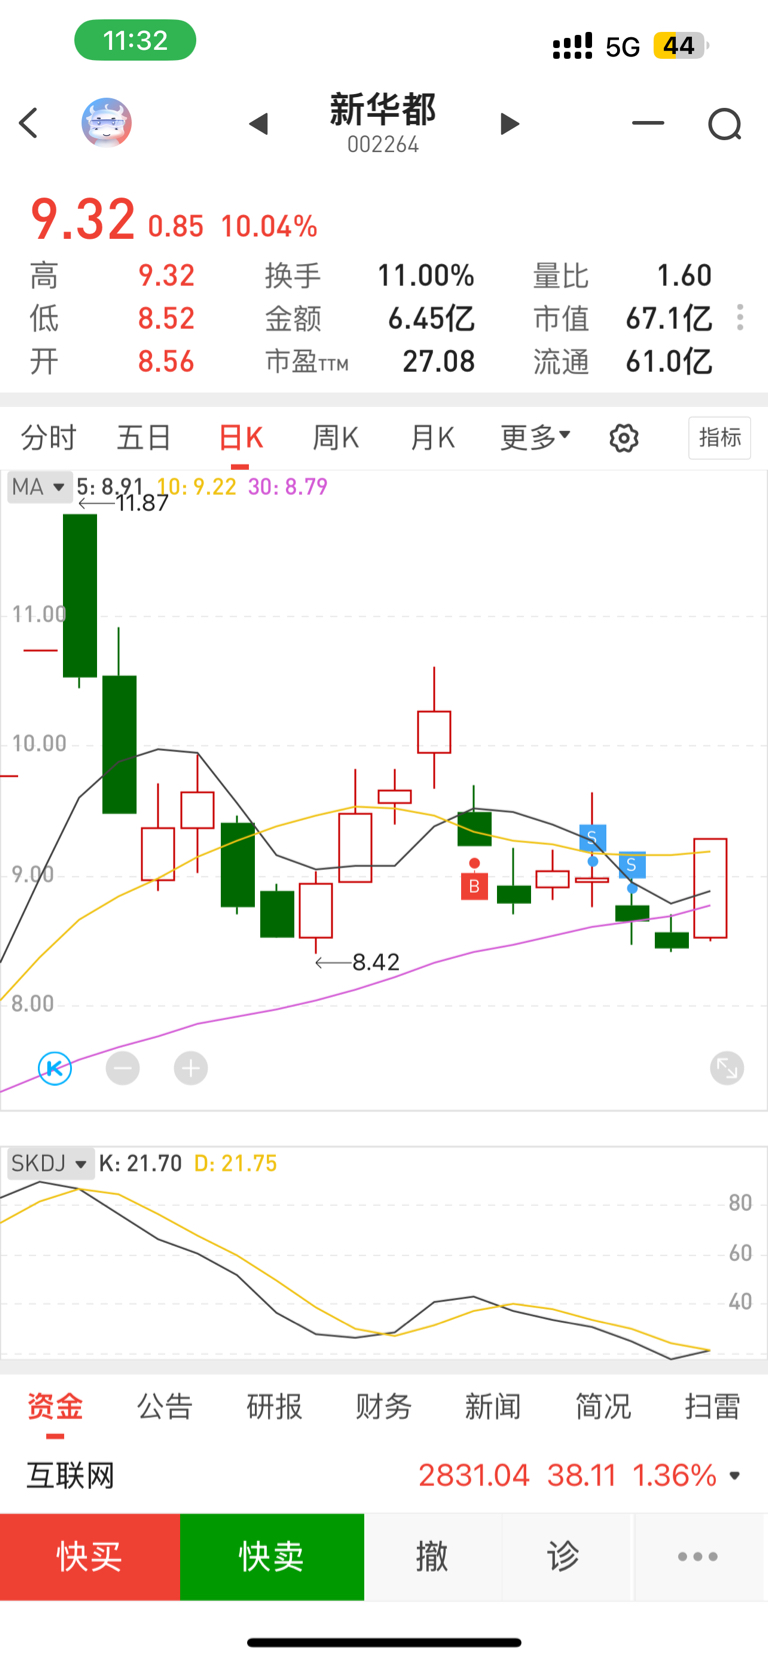The image size is (768, 1662).
Task: Select the 日K tab
Action: [x=240, y=438]
